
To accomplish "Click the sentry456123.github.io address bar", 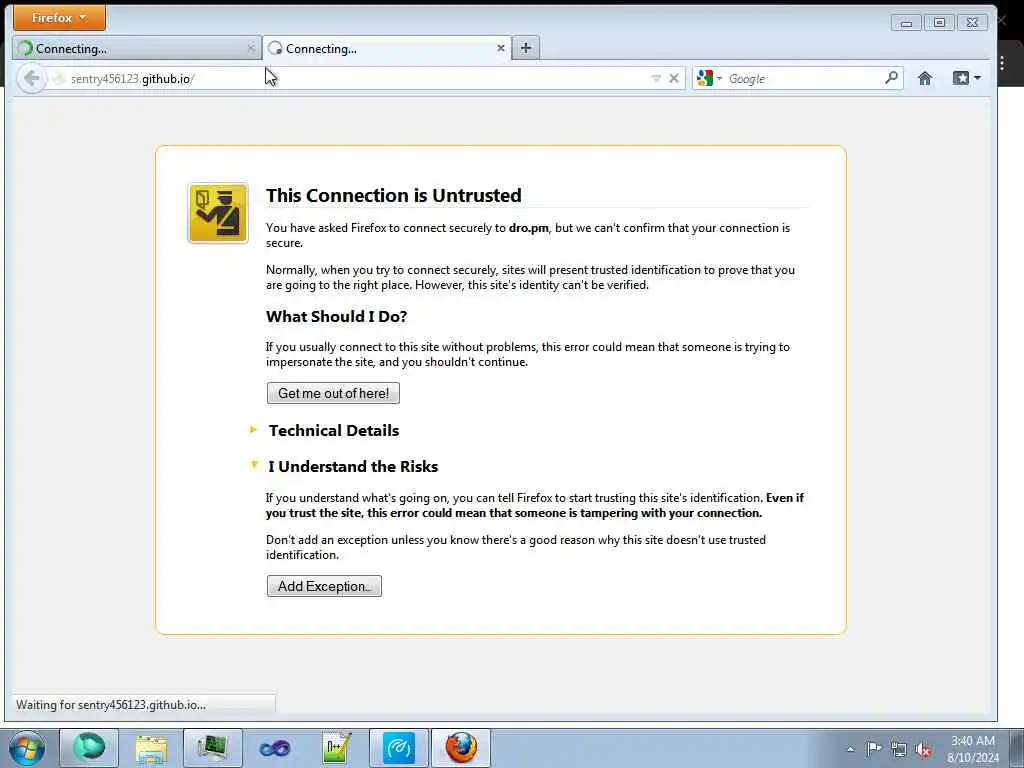I will point(353,78).
